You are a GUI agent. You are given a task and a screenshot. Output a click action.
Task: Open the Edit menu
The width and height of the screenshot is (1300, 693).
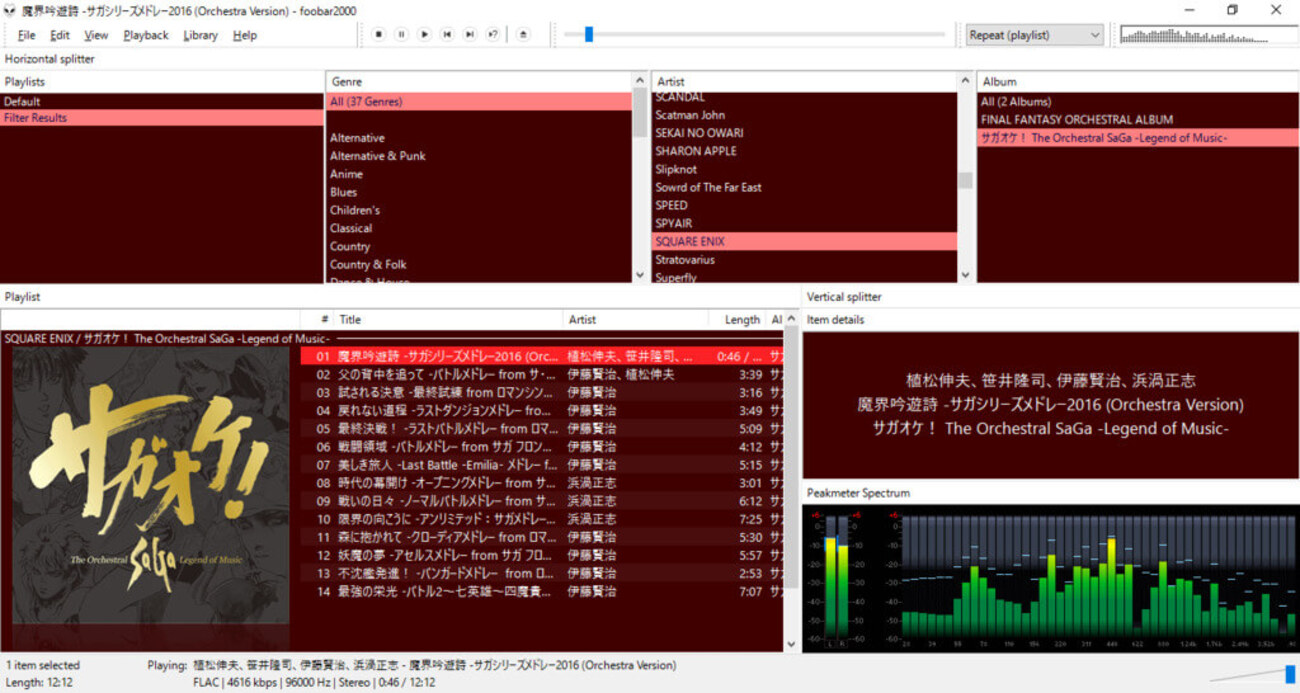point(60,35)
